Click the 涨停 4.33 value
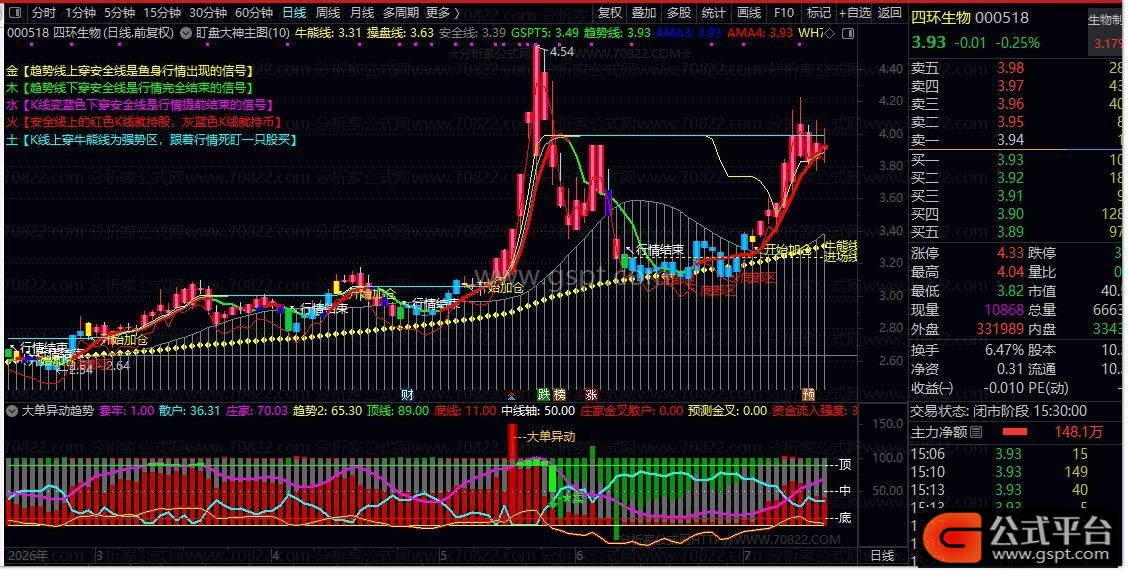 click(x=1010, y=253)
